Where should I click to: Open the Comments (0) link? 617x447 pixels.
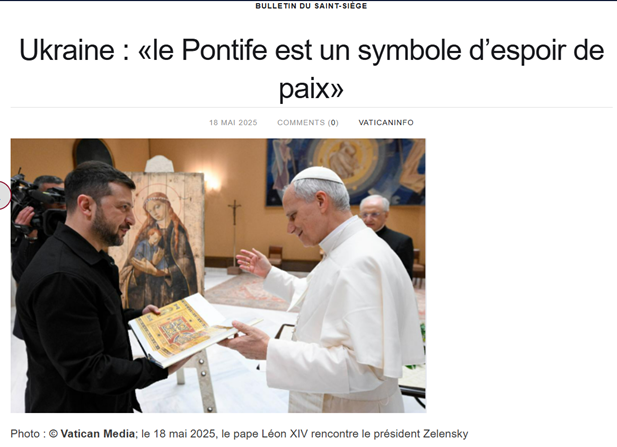(308, 122)
